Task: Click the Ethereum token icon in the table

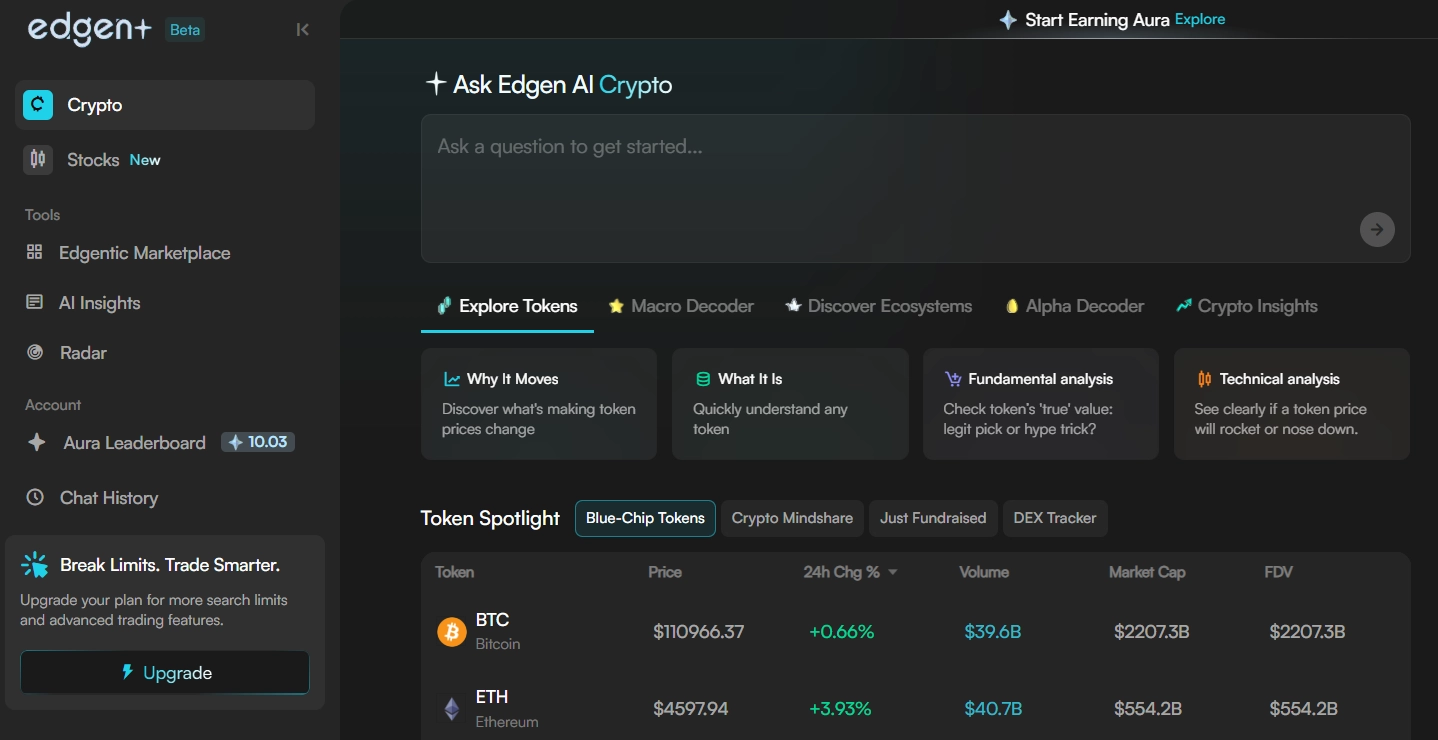Action: (x=451, y=708)
